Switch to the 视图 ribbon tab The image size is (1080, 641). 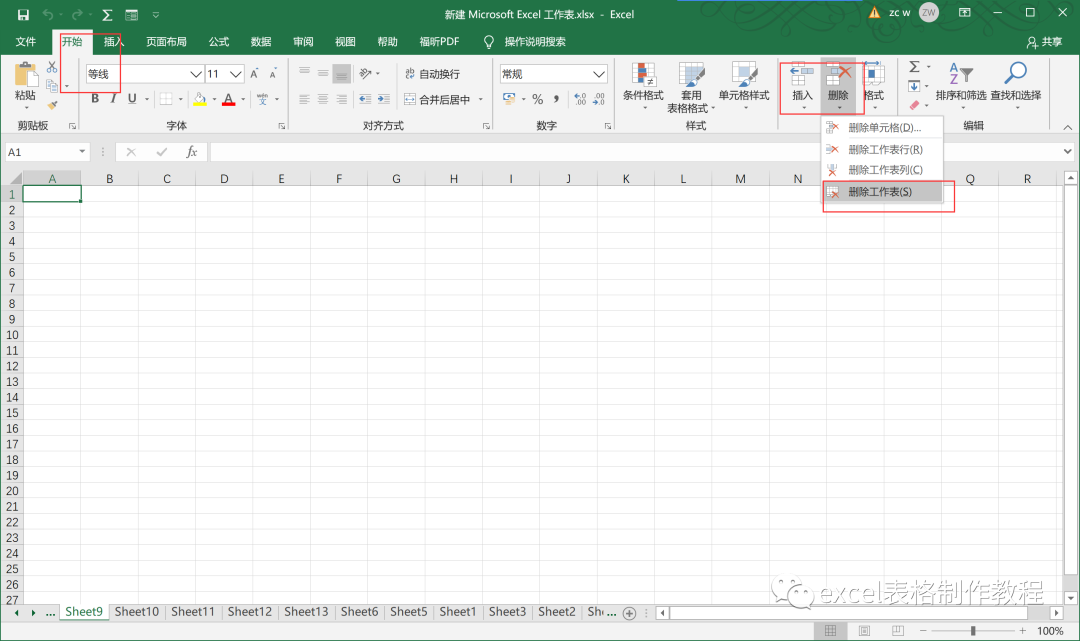[345, 42]
